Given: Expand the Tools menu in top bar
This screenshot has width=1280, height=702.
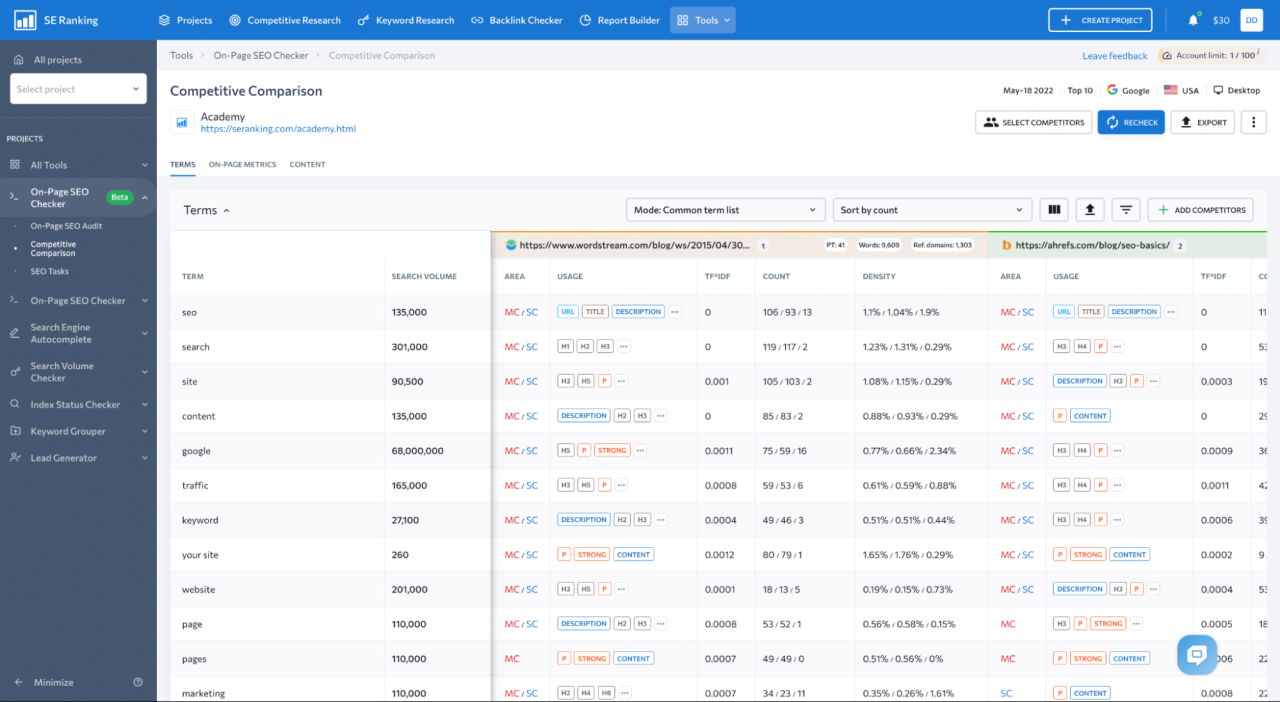Looking at the screenshot, I should [703, 20].
